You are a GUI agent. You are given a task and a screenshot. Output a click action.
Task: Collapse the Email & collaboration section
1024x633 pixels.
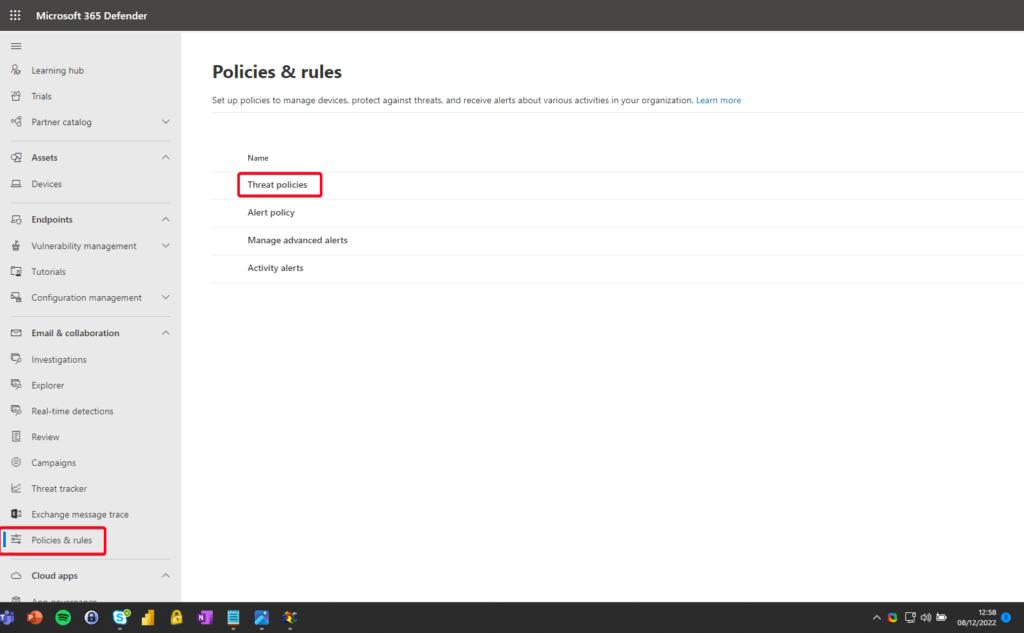166,332
